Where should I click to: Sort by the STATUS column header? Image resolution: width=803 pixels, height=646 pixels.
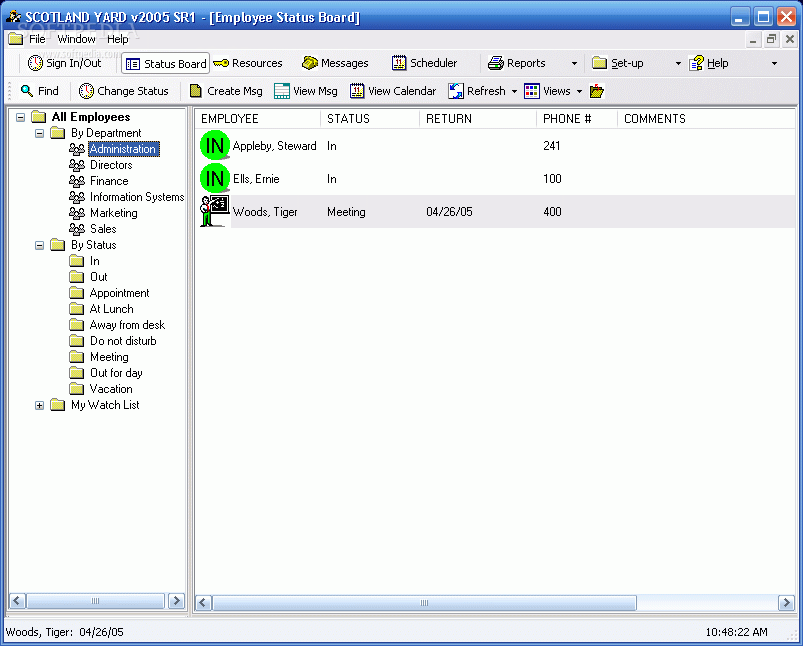(x=370, y=119)
